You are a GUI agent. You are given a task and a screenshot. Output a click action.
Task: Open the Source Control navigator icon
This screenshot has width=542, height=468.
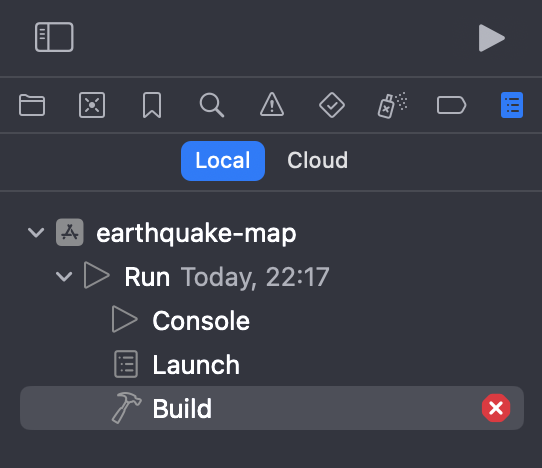pyautogui.click(x=92, y=105)
